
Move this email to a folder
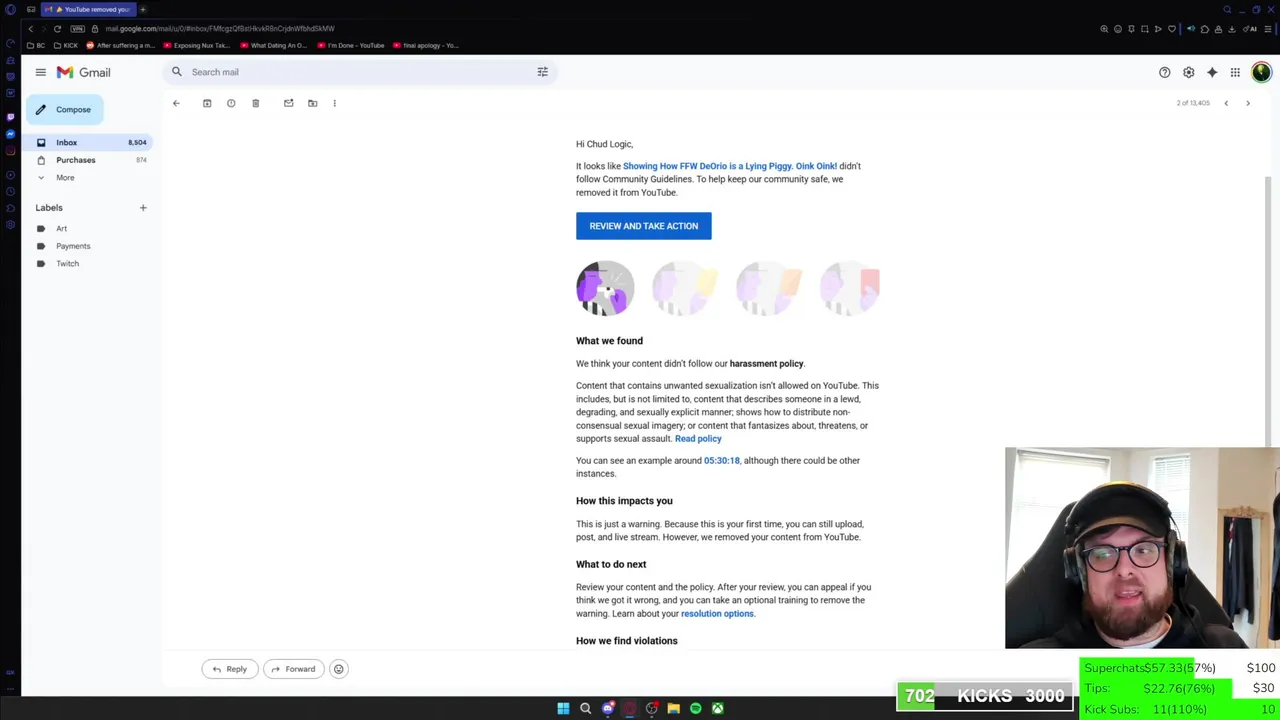pyautogui.click(x=312, y=103)
